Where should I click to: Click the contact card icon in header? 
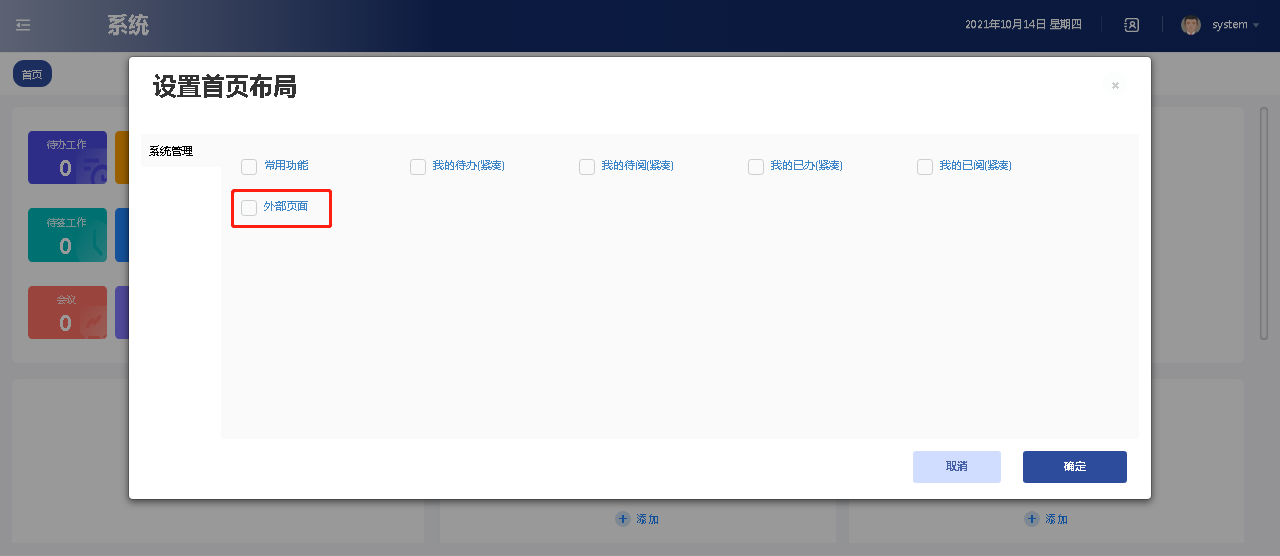click(x=1131, y=25)
